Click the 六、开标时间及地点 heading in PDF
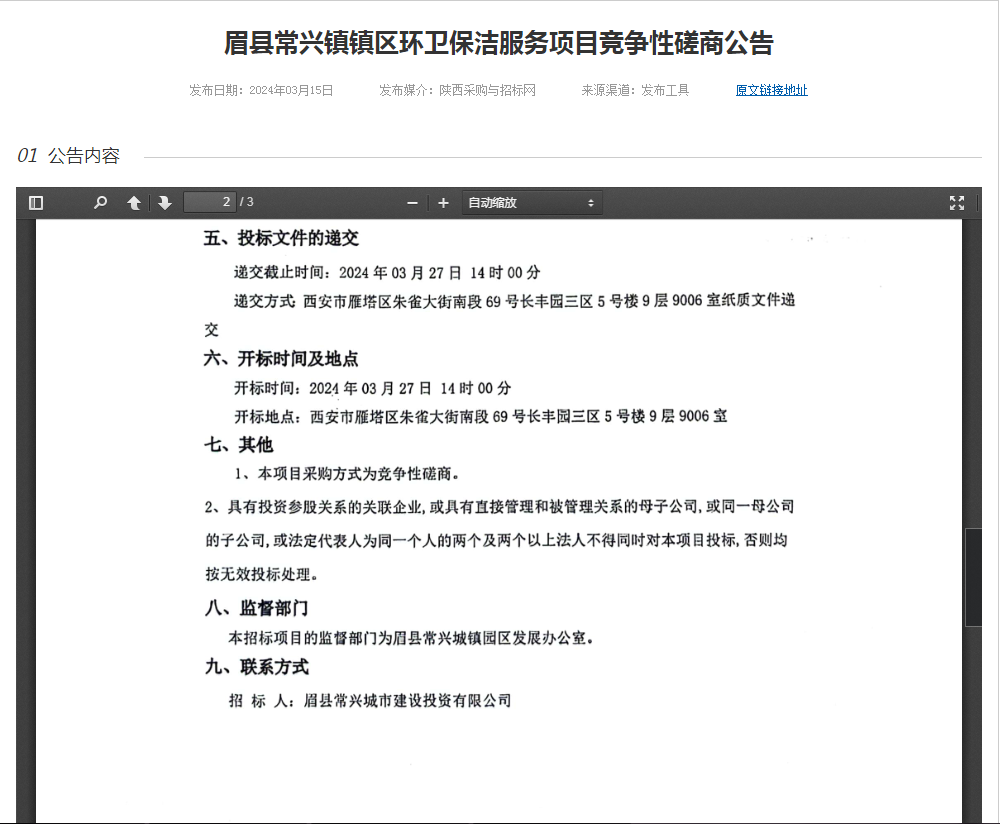This screenshot has height=824, width=1000. pyautogui.click(x=281, y=359)
